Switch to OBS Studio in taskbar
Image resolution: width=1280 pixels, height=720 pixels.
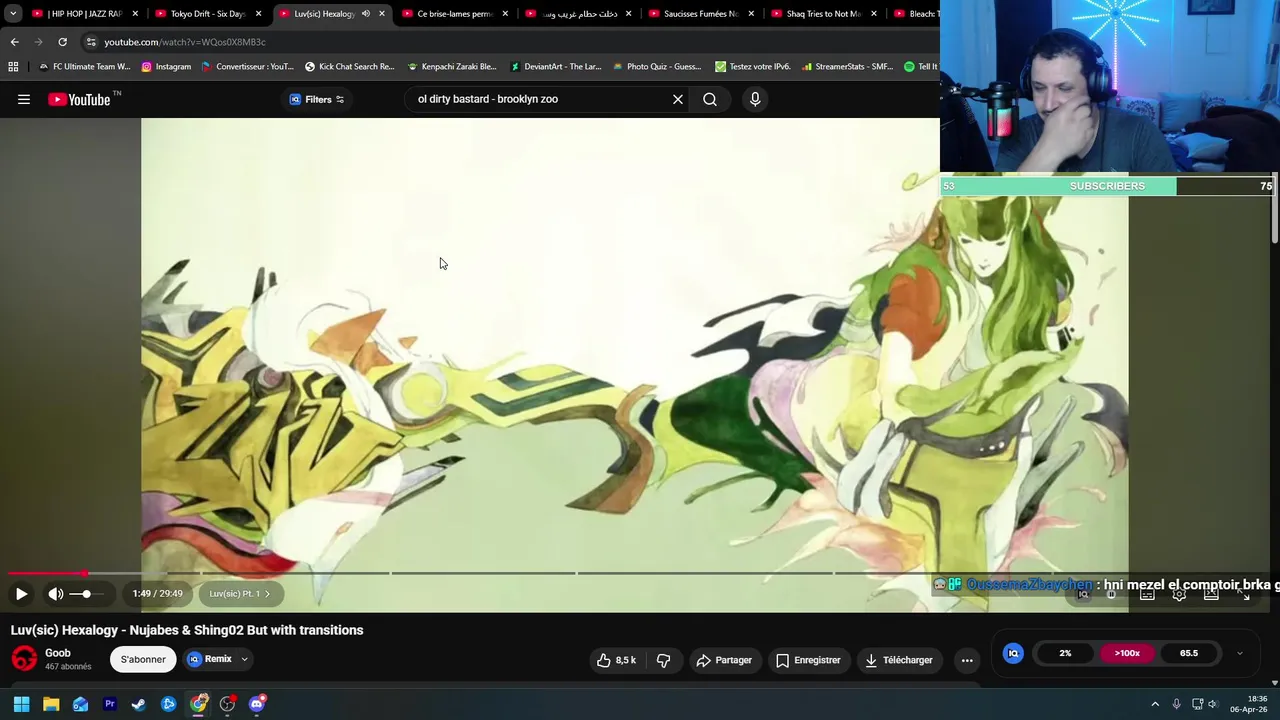coord(227,704)
